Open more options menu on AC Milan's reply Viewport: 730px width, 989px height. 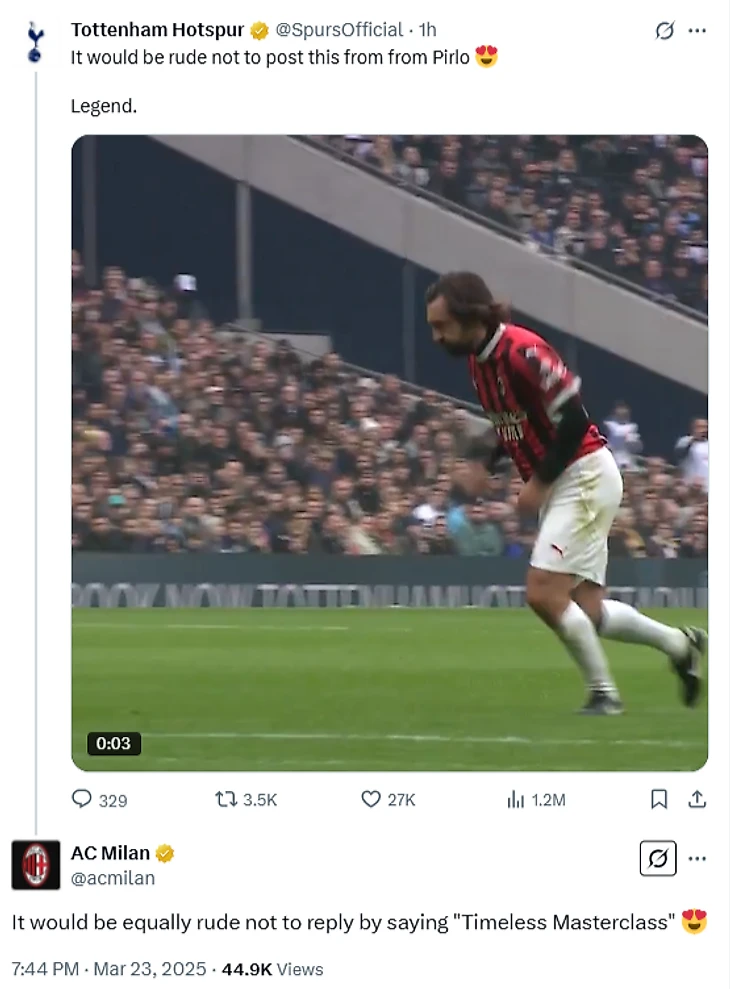698,858
